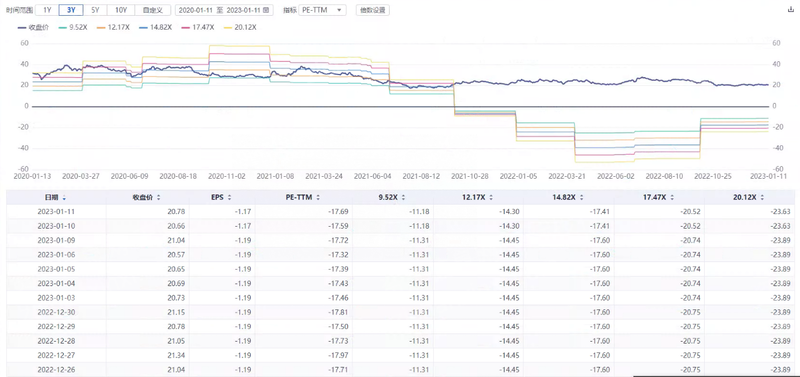Image resolution: width=800 pixels, height=377 pixels.
Task: Sort table by 收盘价 column arrow
Action: 158,197
